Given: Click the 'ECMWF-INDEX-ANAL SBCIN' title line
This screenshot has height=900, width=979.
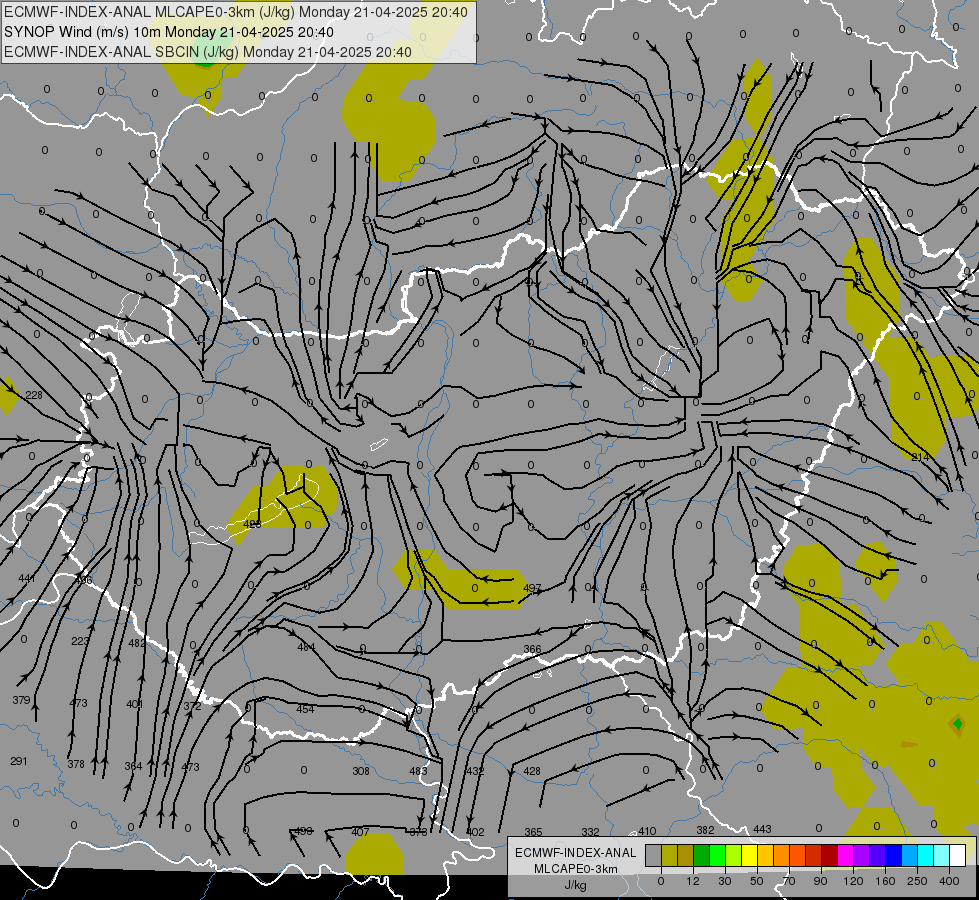Looking at the screenshot, I should (208, 52).
